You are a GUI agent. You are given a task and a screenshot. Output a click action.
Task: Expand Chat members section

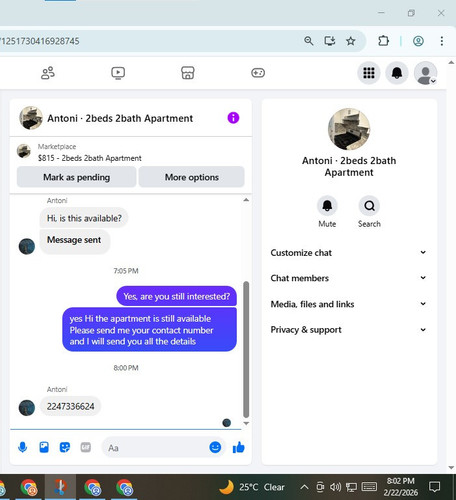point(349,278)
